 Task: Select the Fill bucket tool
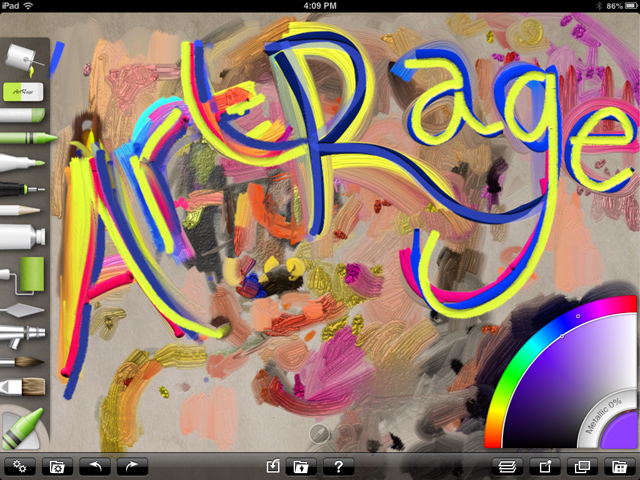tap(24, 60)
